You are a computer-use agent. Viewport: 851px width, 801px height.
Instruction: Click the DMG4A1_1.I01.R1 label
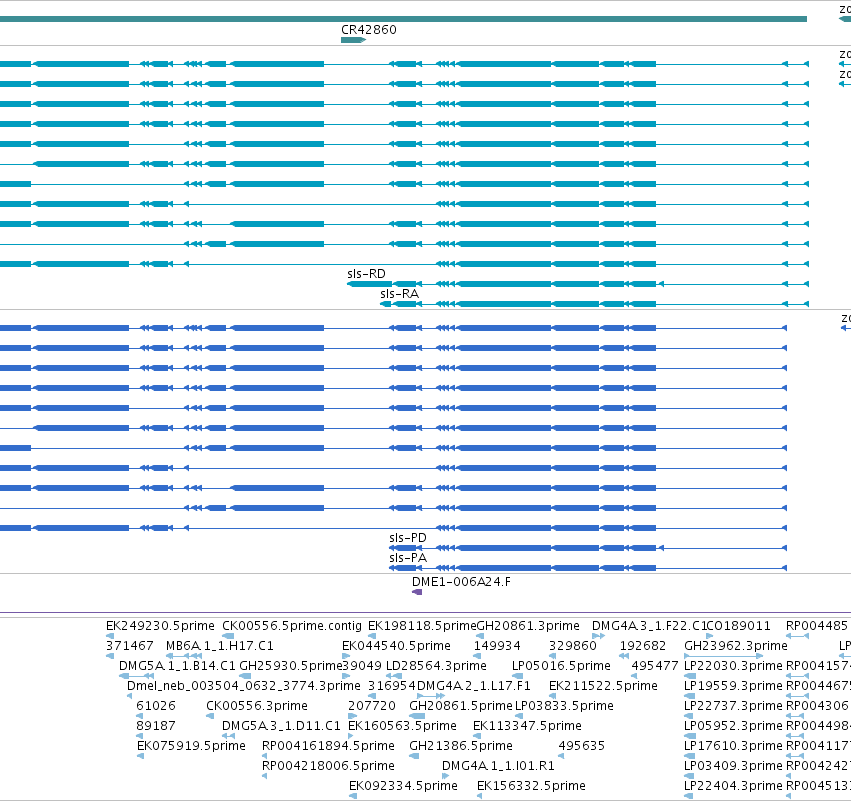pyautogui.click(x=498, y=766)
